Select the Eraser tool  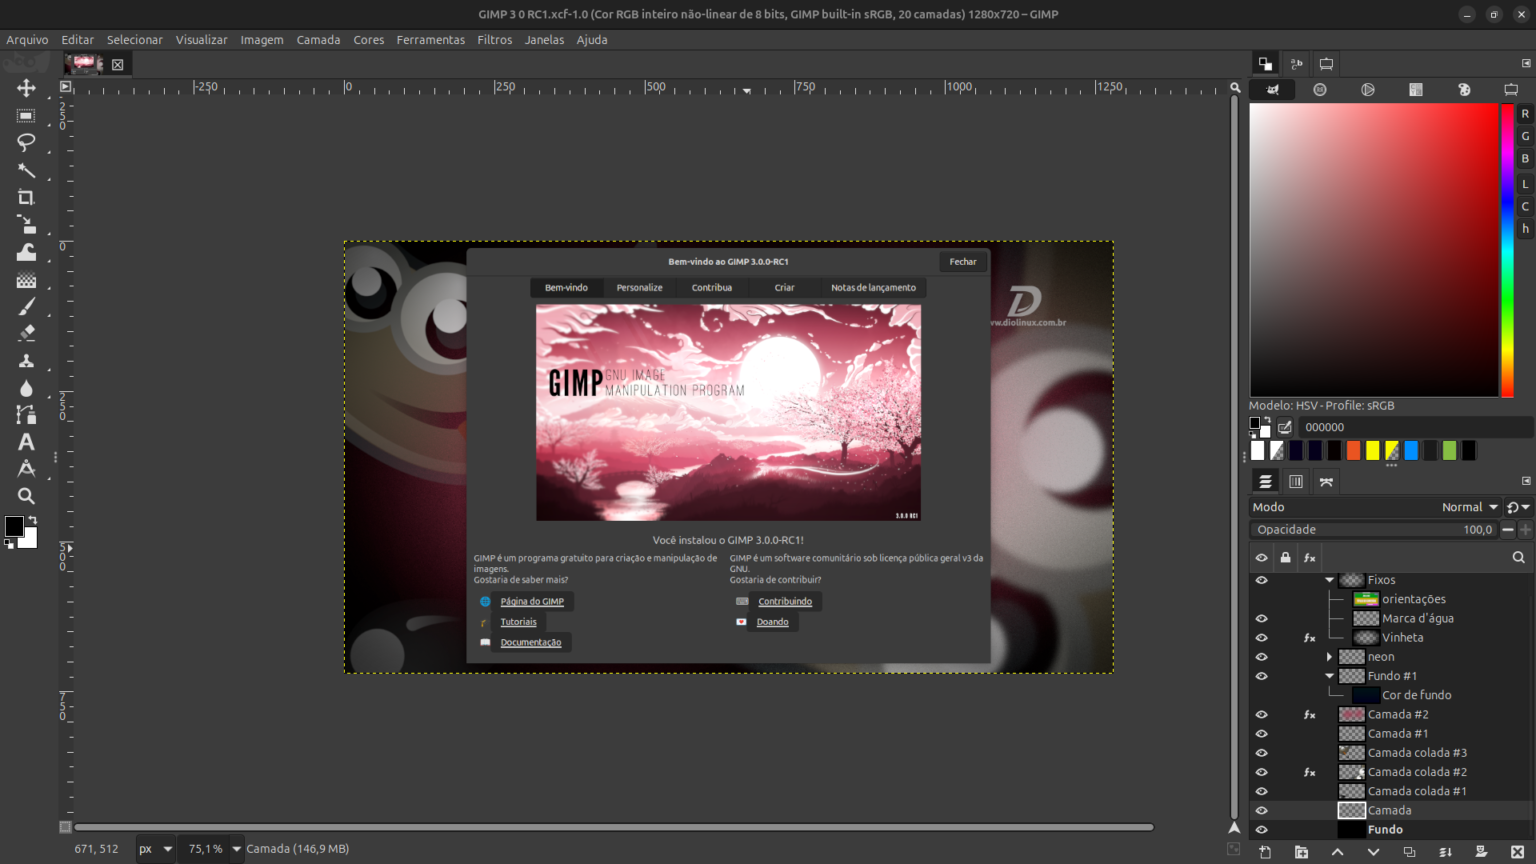27,334
